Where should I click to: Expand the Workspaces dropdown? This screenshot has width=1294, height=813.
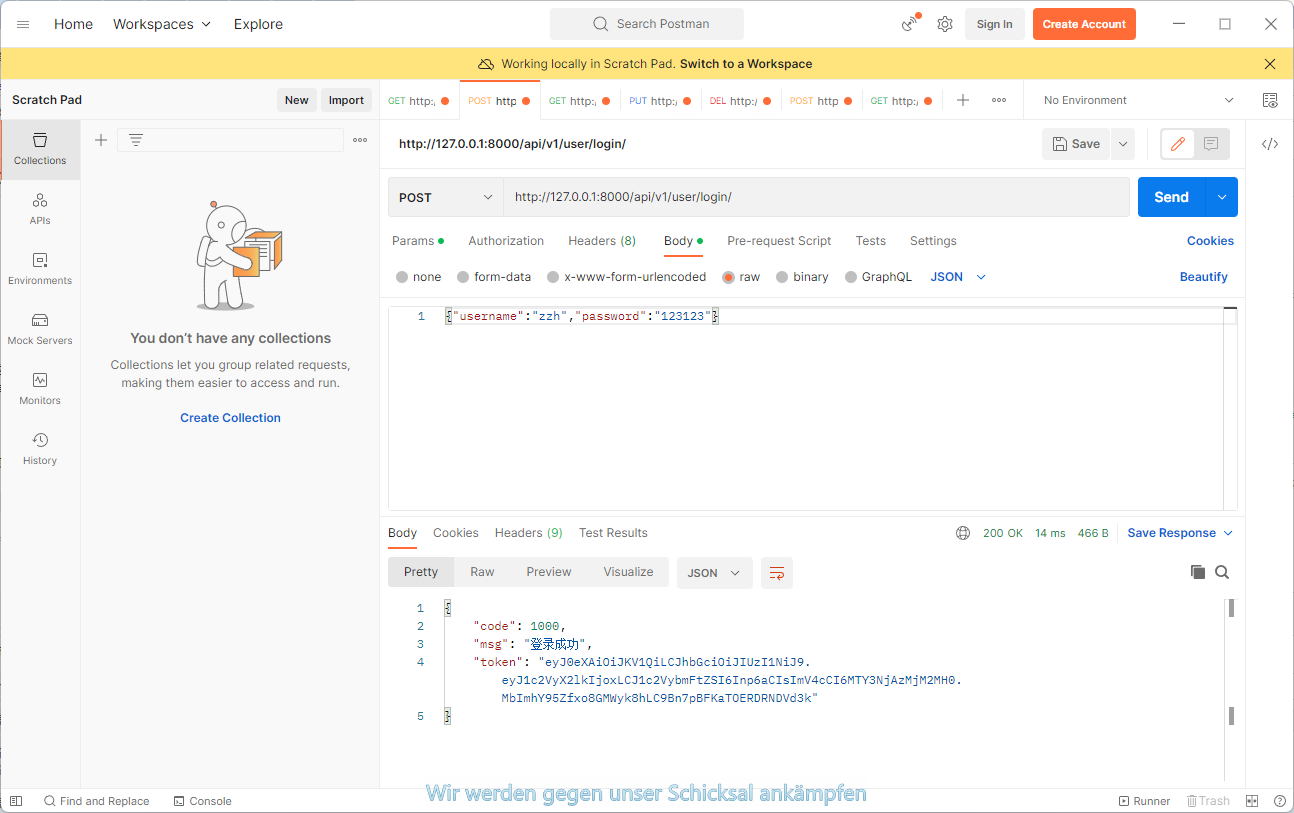click(162, 24)
